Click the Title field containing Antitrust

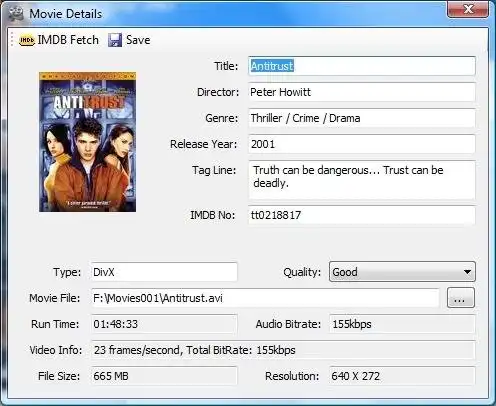[362, 66]
